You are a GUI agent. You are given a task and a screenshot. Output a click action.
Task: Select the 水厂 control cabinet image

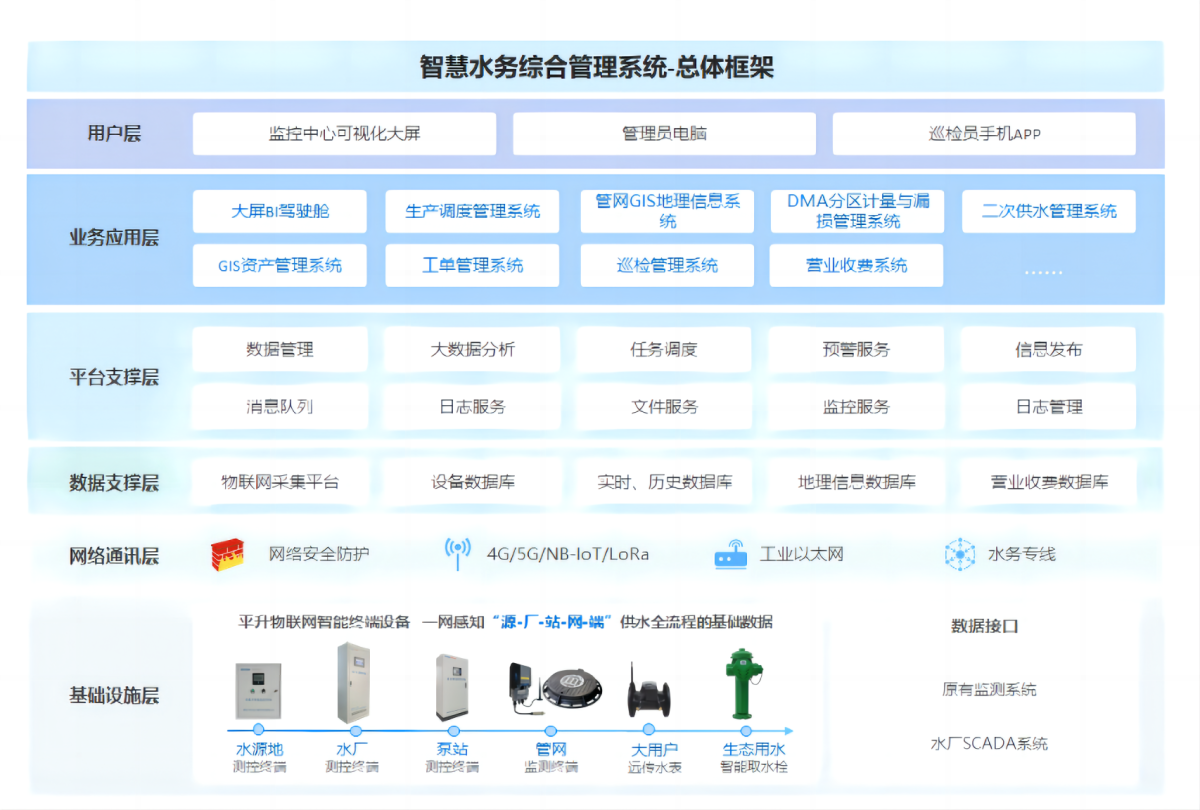(x=353, y=683)
